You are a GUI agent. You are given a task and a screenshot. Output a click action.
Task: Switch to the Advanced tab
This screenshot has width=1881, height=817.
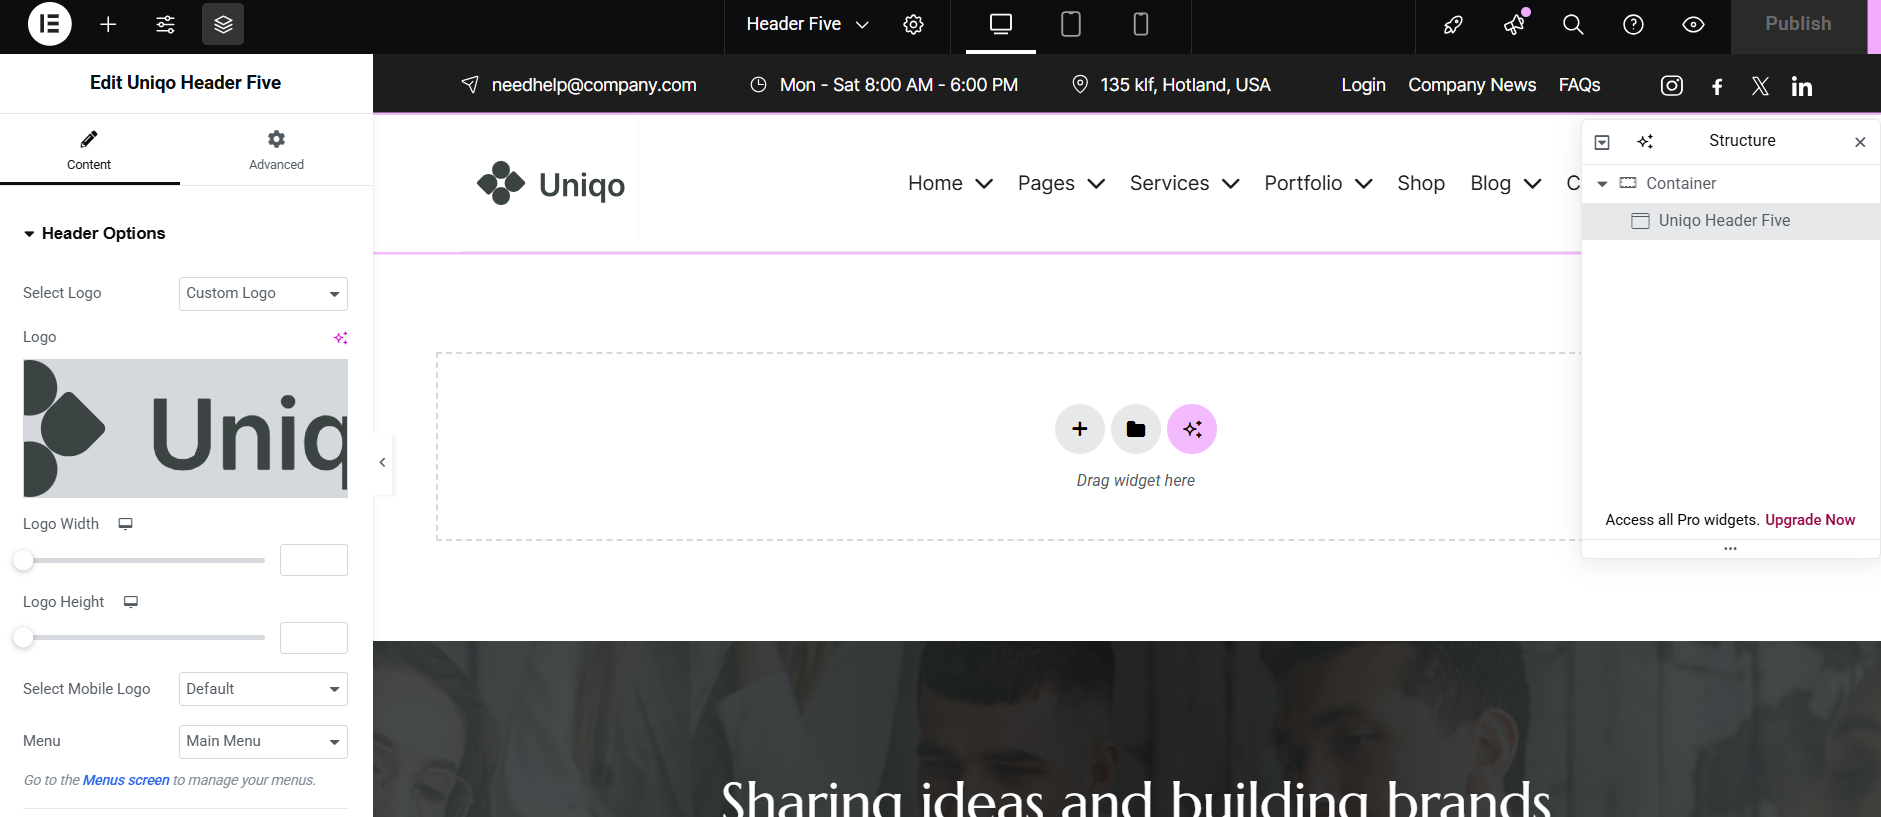pos(276,149)
